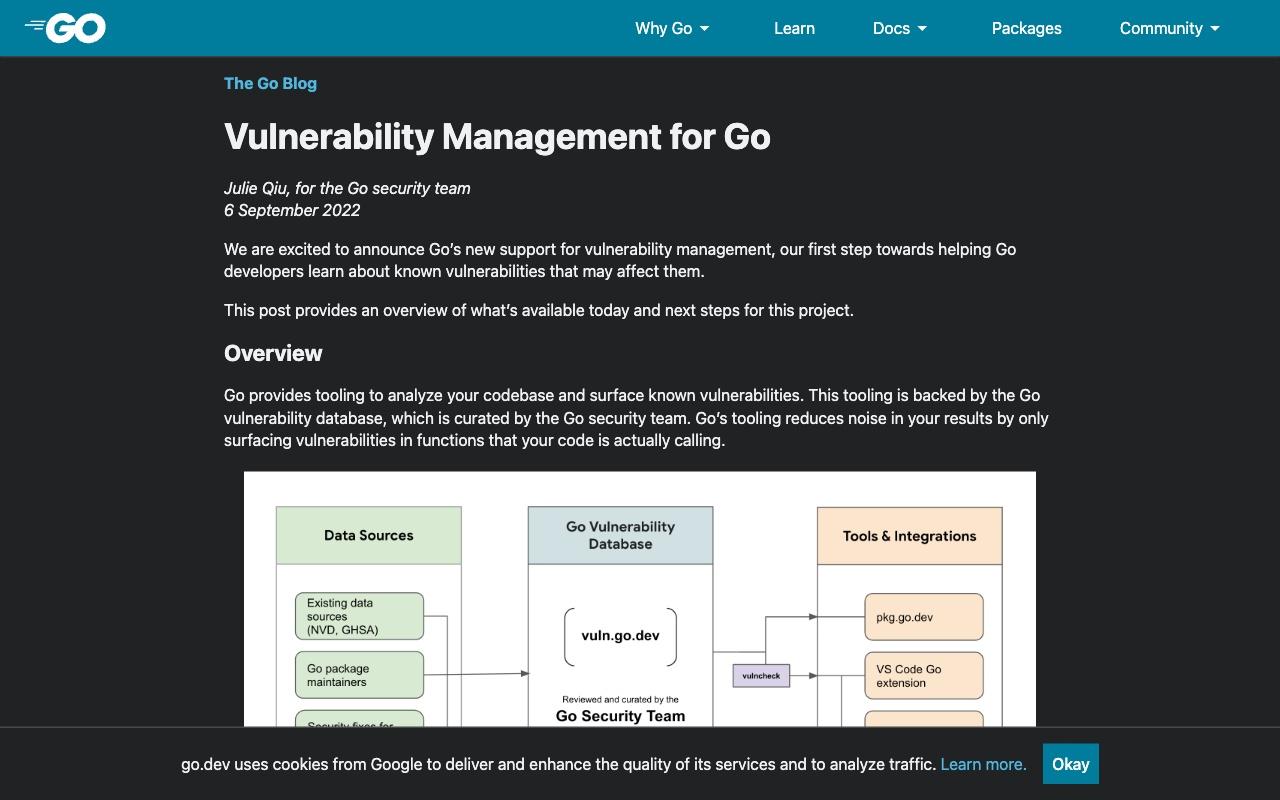Click the Go package maintainers box
The width and height of the screenshot is (1280, 800).
(359, 675)
